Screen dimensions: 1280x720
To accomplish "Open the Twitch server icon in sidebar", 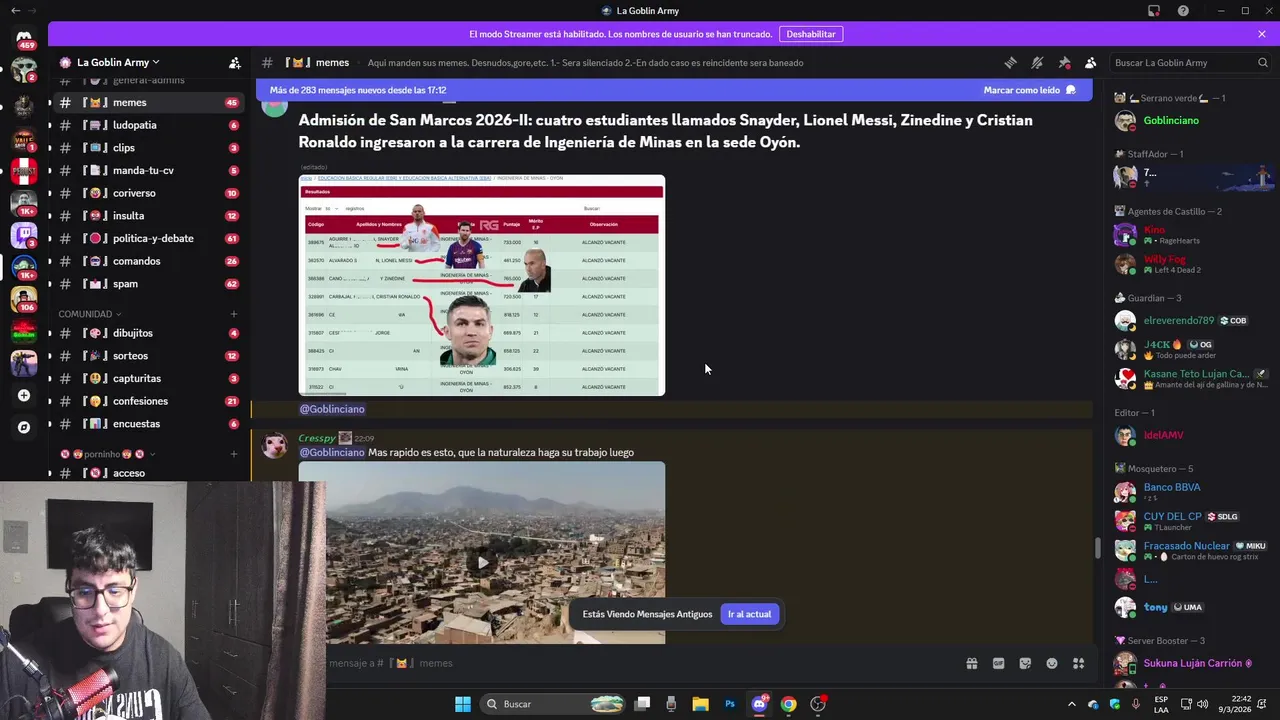I will (x=24, y=235).
